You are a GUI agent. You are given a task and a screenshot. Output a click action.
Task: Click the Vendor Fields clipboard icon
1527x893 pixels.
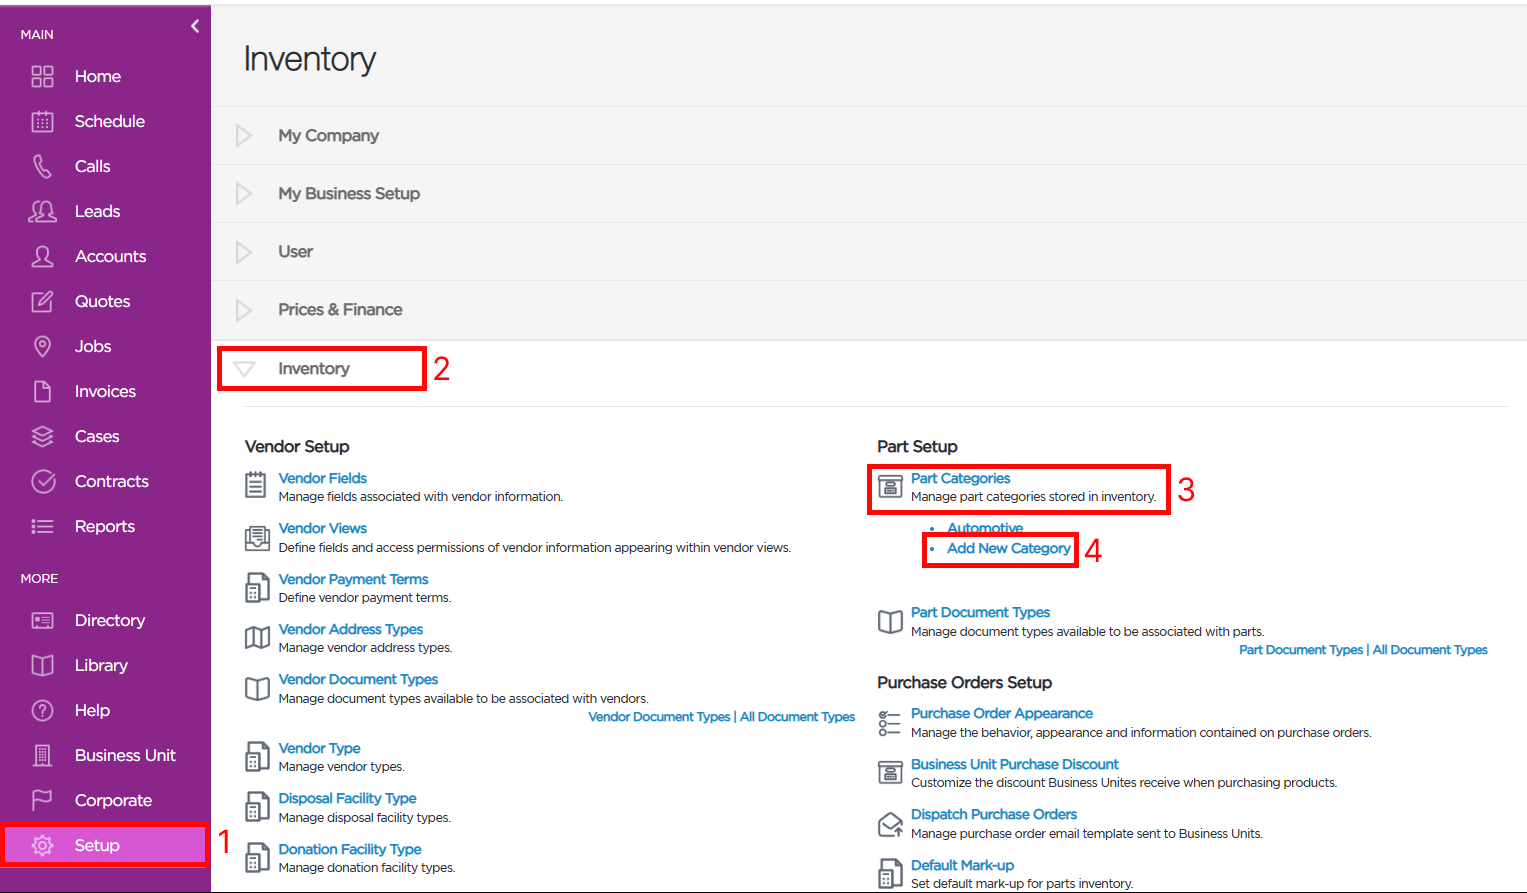click(x=256, y=485)
